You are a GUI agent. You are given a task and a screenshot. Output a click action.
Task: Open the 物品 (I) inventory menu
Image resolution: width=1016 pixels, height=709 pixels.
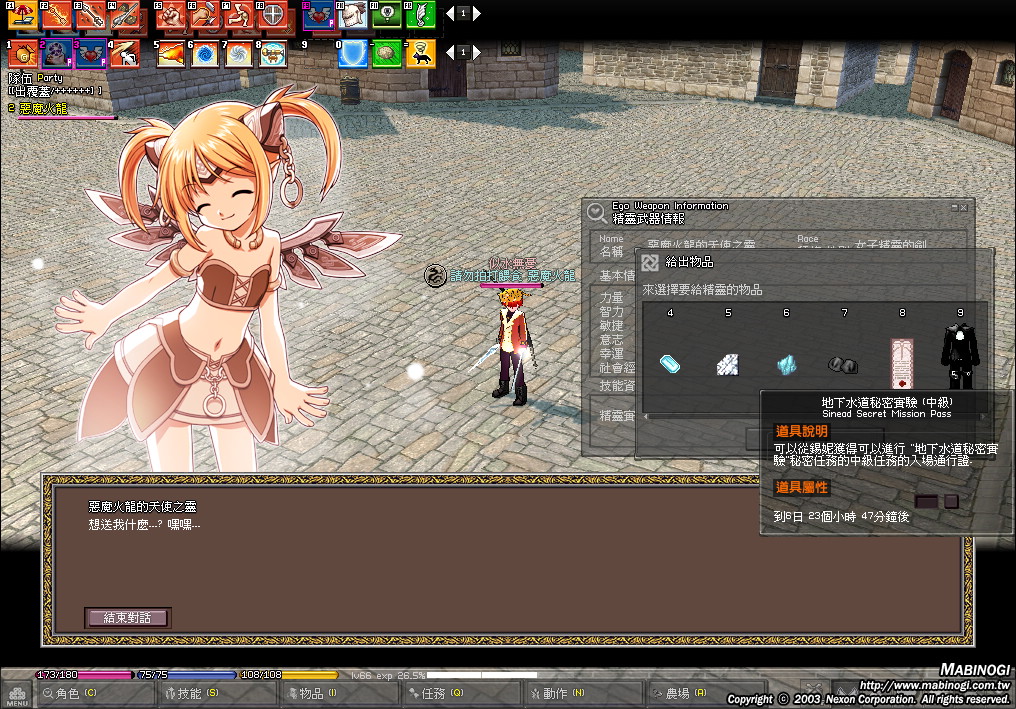[337, 693]
